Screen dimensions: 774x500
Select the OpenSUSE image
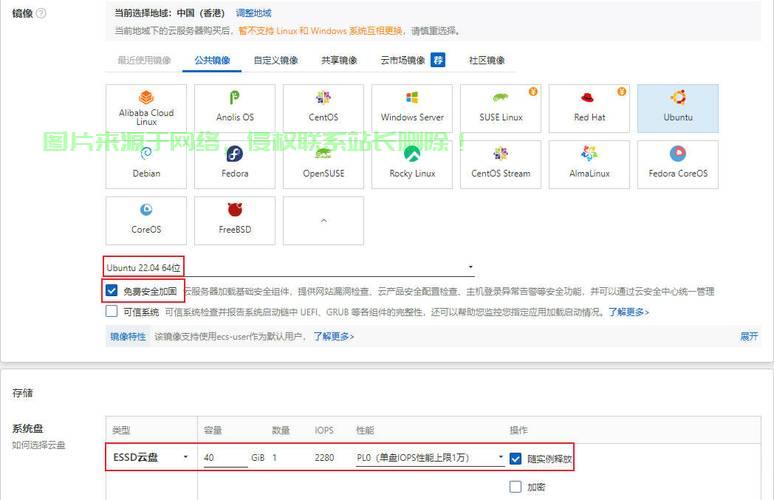pos(323,164)
